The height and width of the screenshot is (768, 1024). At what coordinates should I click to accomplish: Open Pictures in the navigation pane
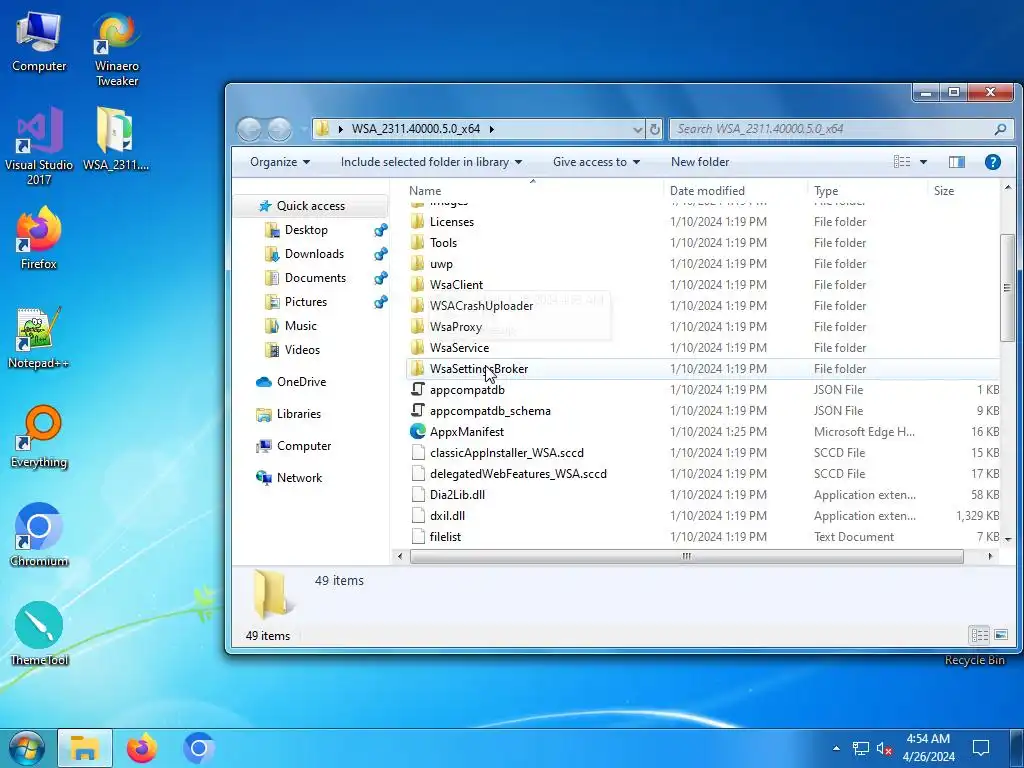click(x=306, y=302)
